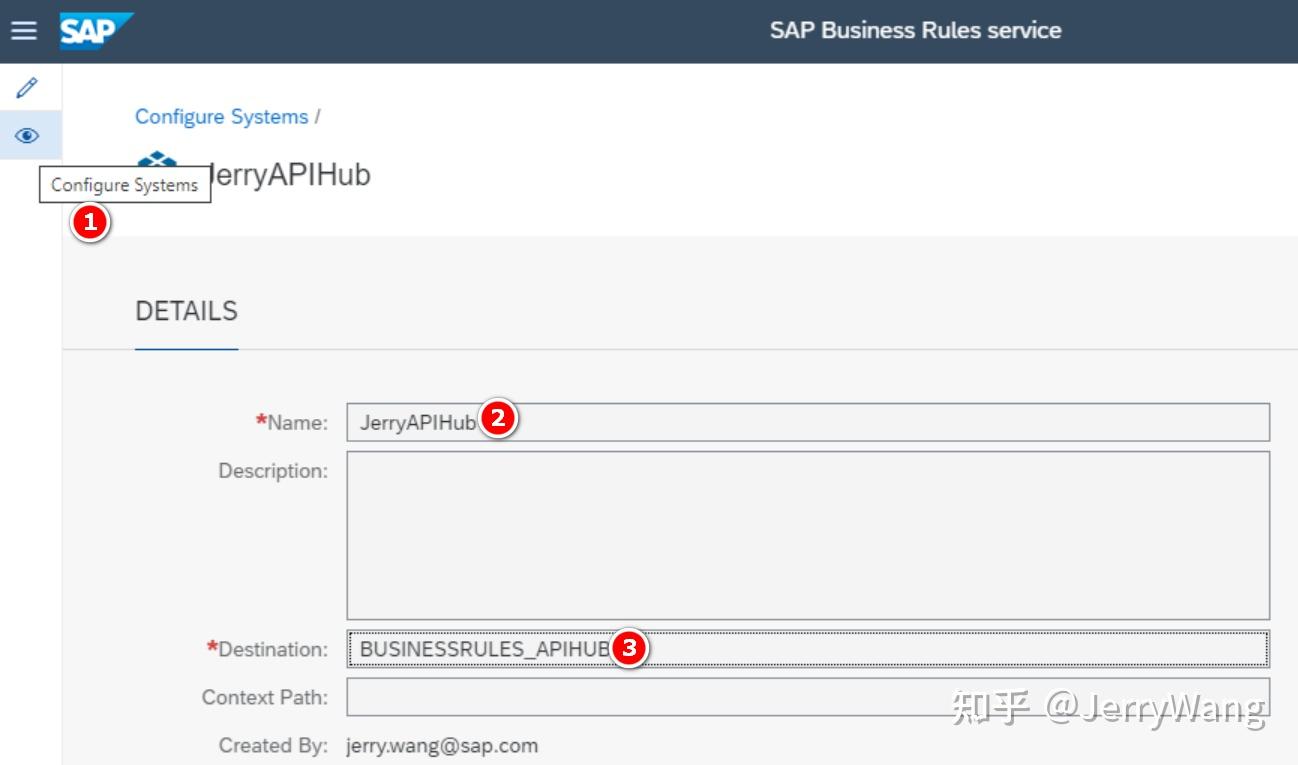Expand the Configure Systems breadcrumb path
This screenshot has height=765, width=1298.
222,116
